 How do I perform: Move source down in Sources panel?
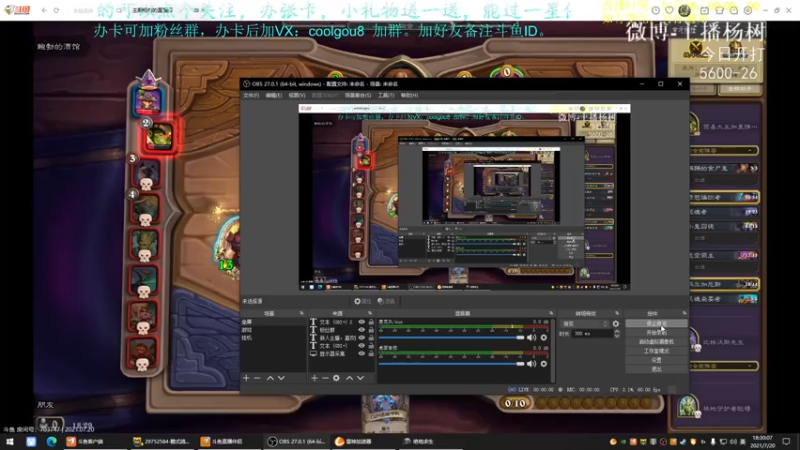360,378
